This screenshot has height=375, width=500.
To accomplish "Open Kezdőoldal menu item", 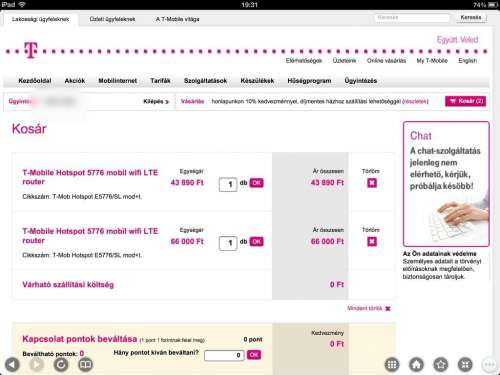I will [35, 81].
